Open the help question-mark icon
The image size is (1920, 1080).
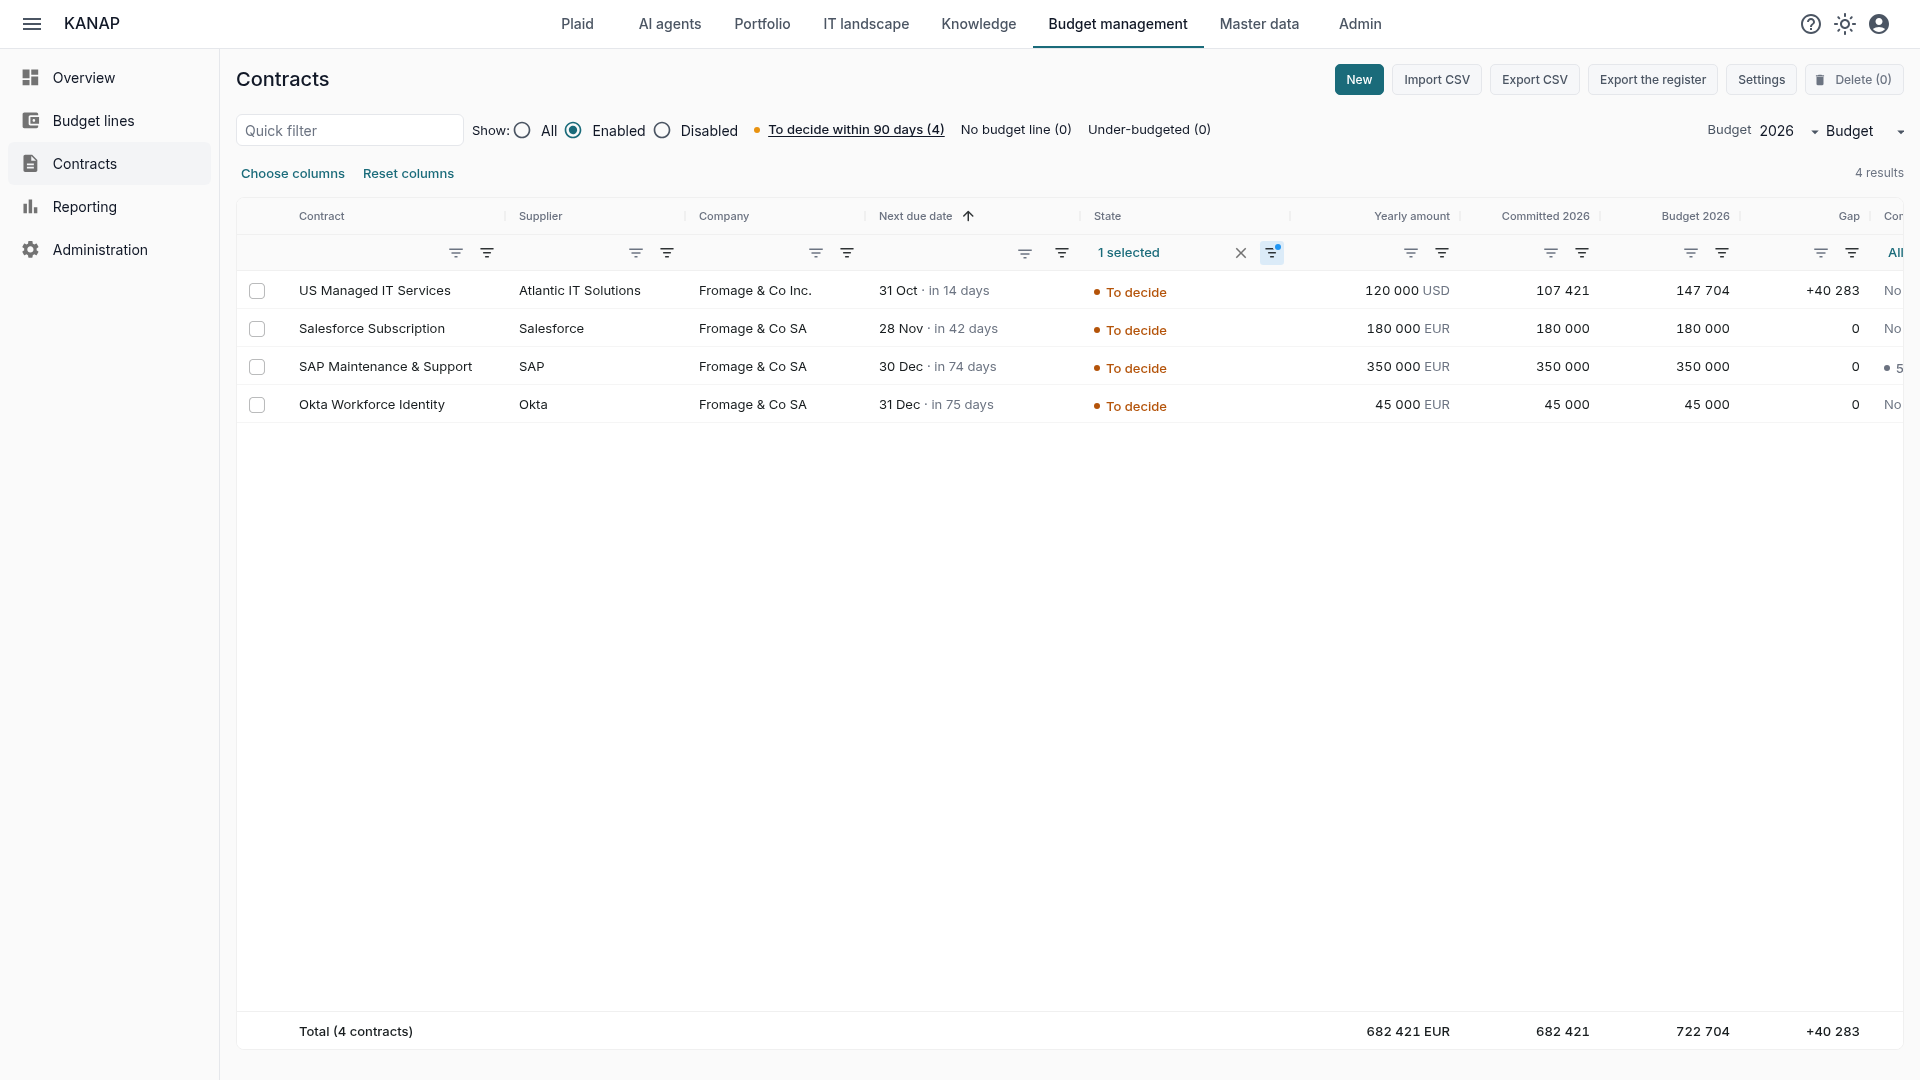pyautogui.click(x=1811, y=24)
